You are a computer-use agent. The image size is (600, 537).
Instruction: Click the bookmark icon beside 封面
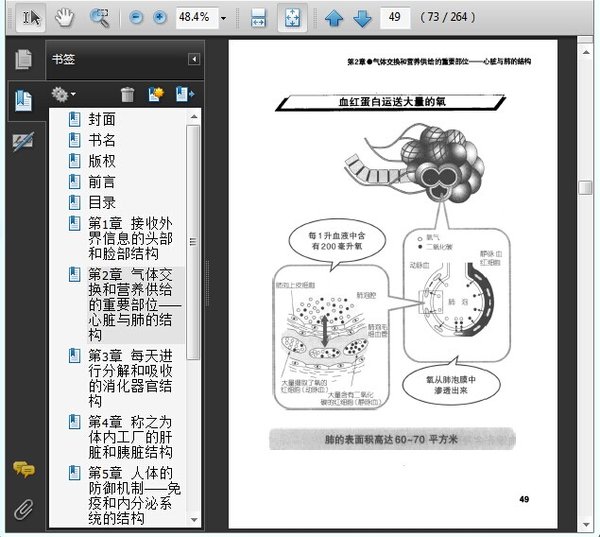(x=74, y=119)
